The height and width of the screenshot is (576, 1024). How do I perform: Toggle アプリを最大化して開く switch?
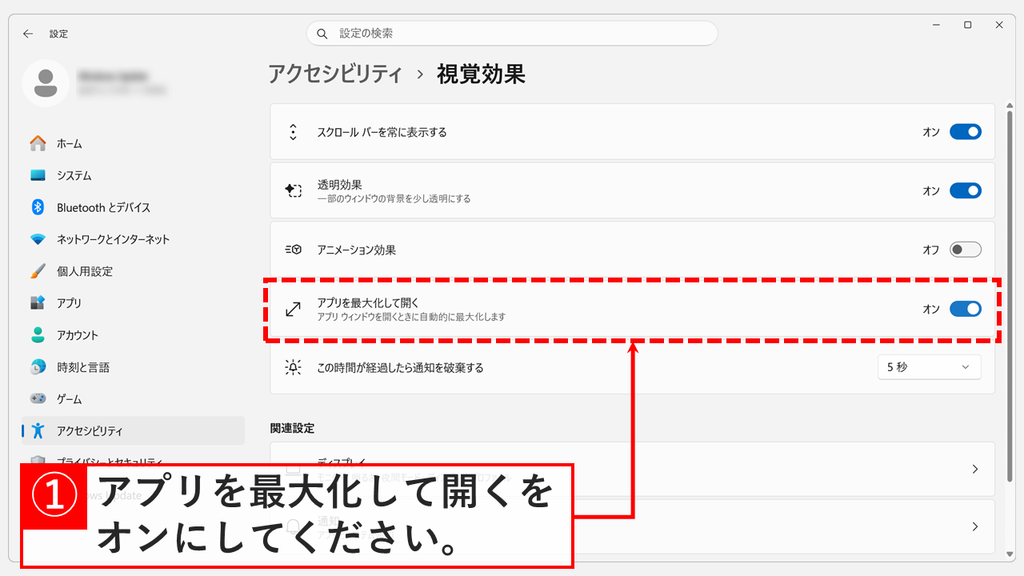tap(965, 309)
